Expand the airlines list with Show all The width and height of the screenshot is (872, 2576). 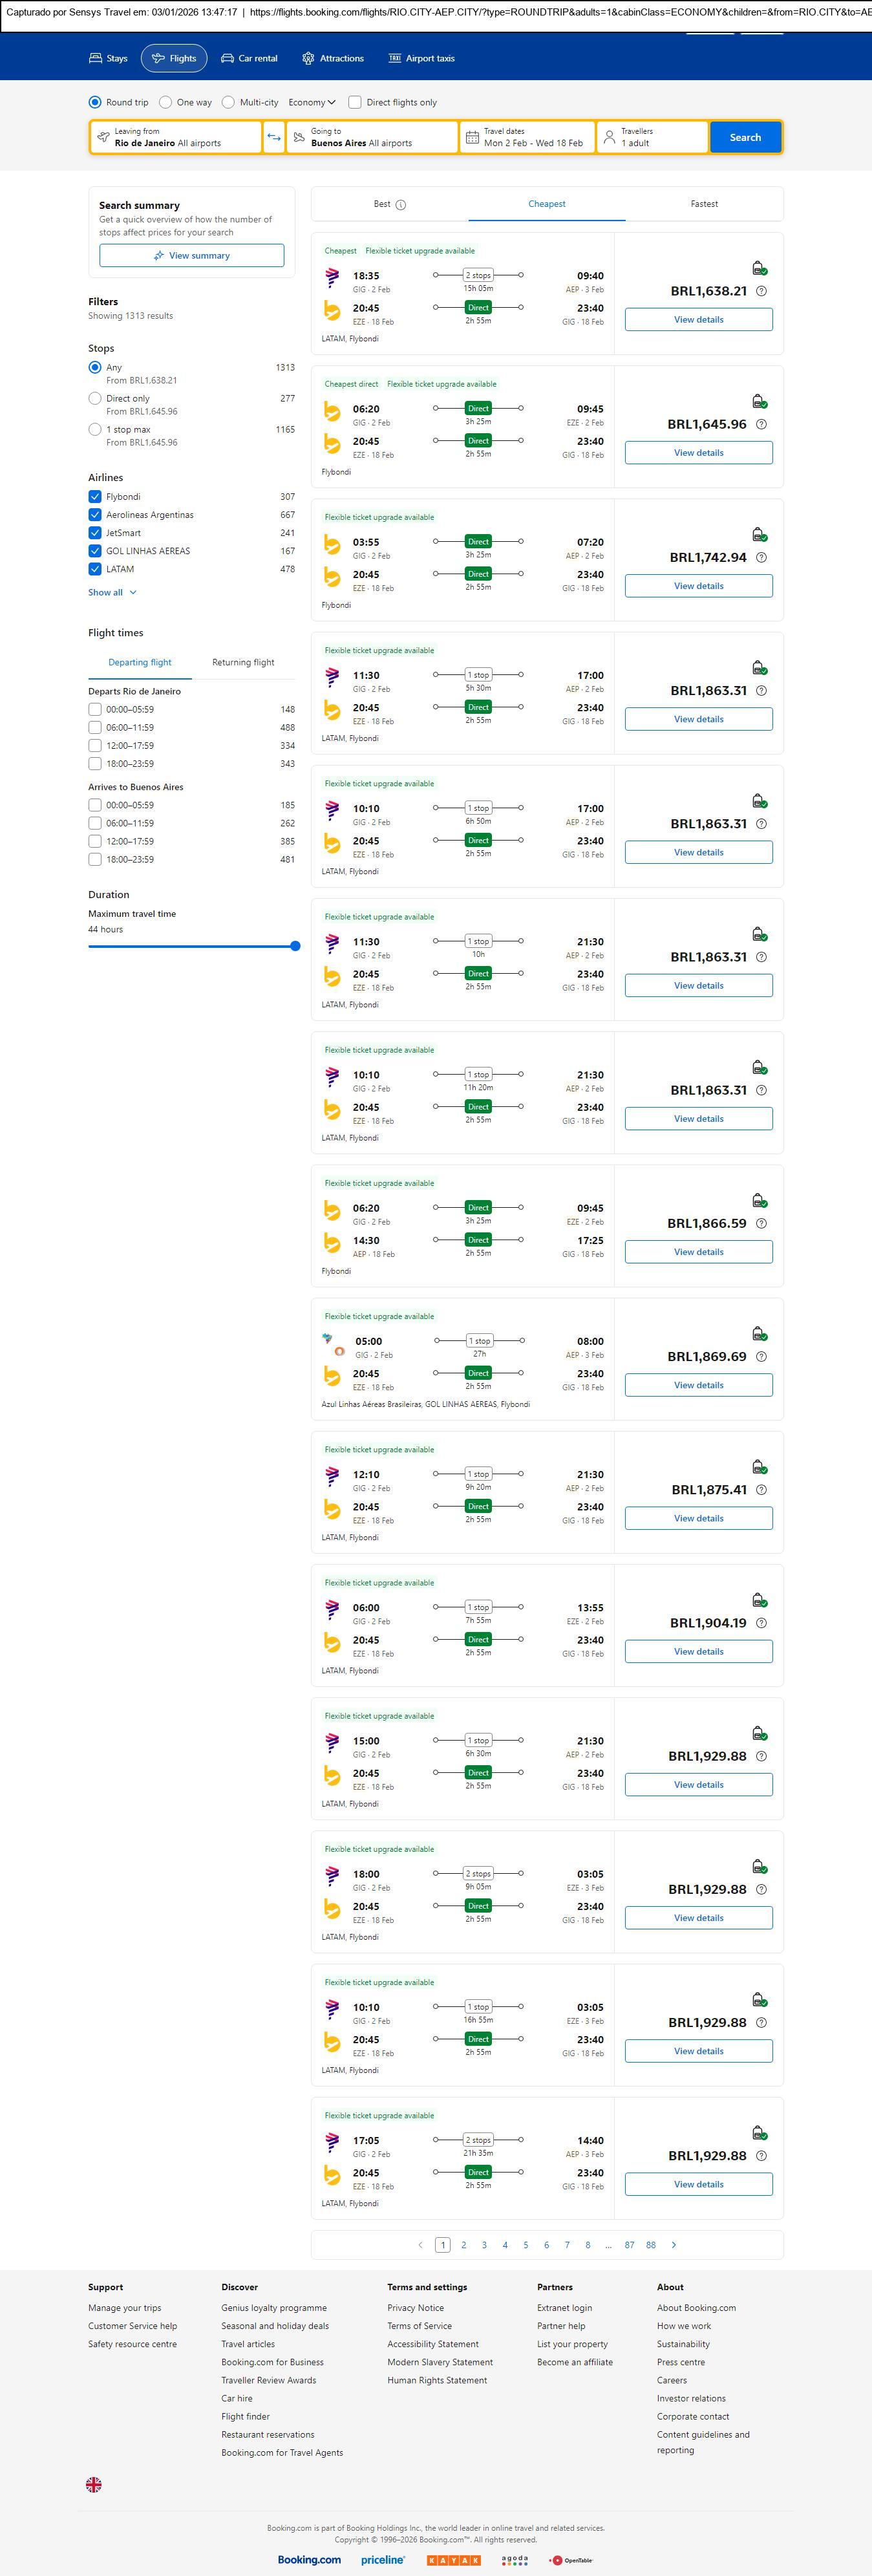112,592
